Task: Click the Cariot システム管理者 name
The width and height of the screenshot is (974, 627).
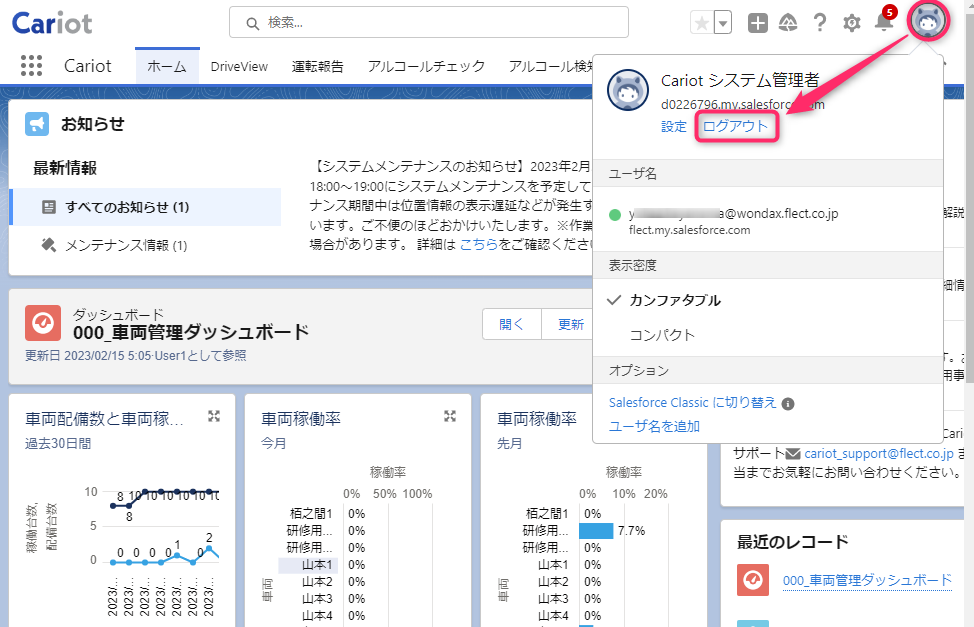Action: pos(740,80)
